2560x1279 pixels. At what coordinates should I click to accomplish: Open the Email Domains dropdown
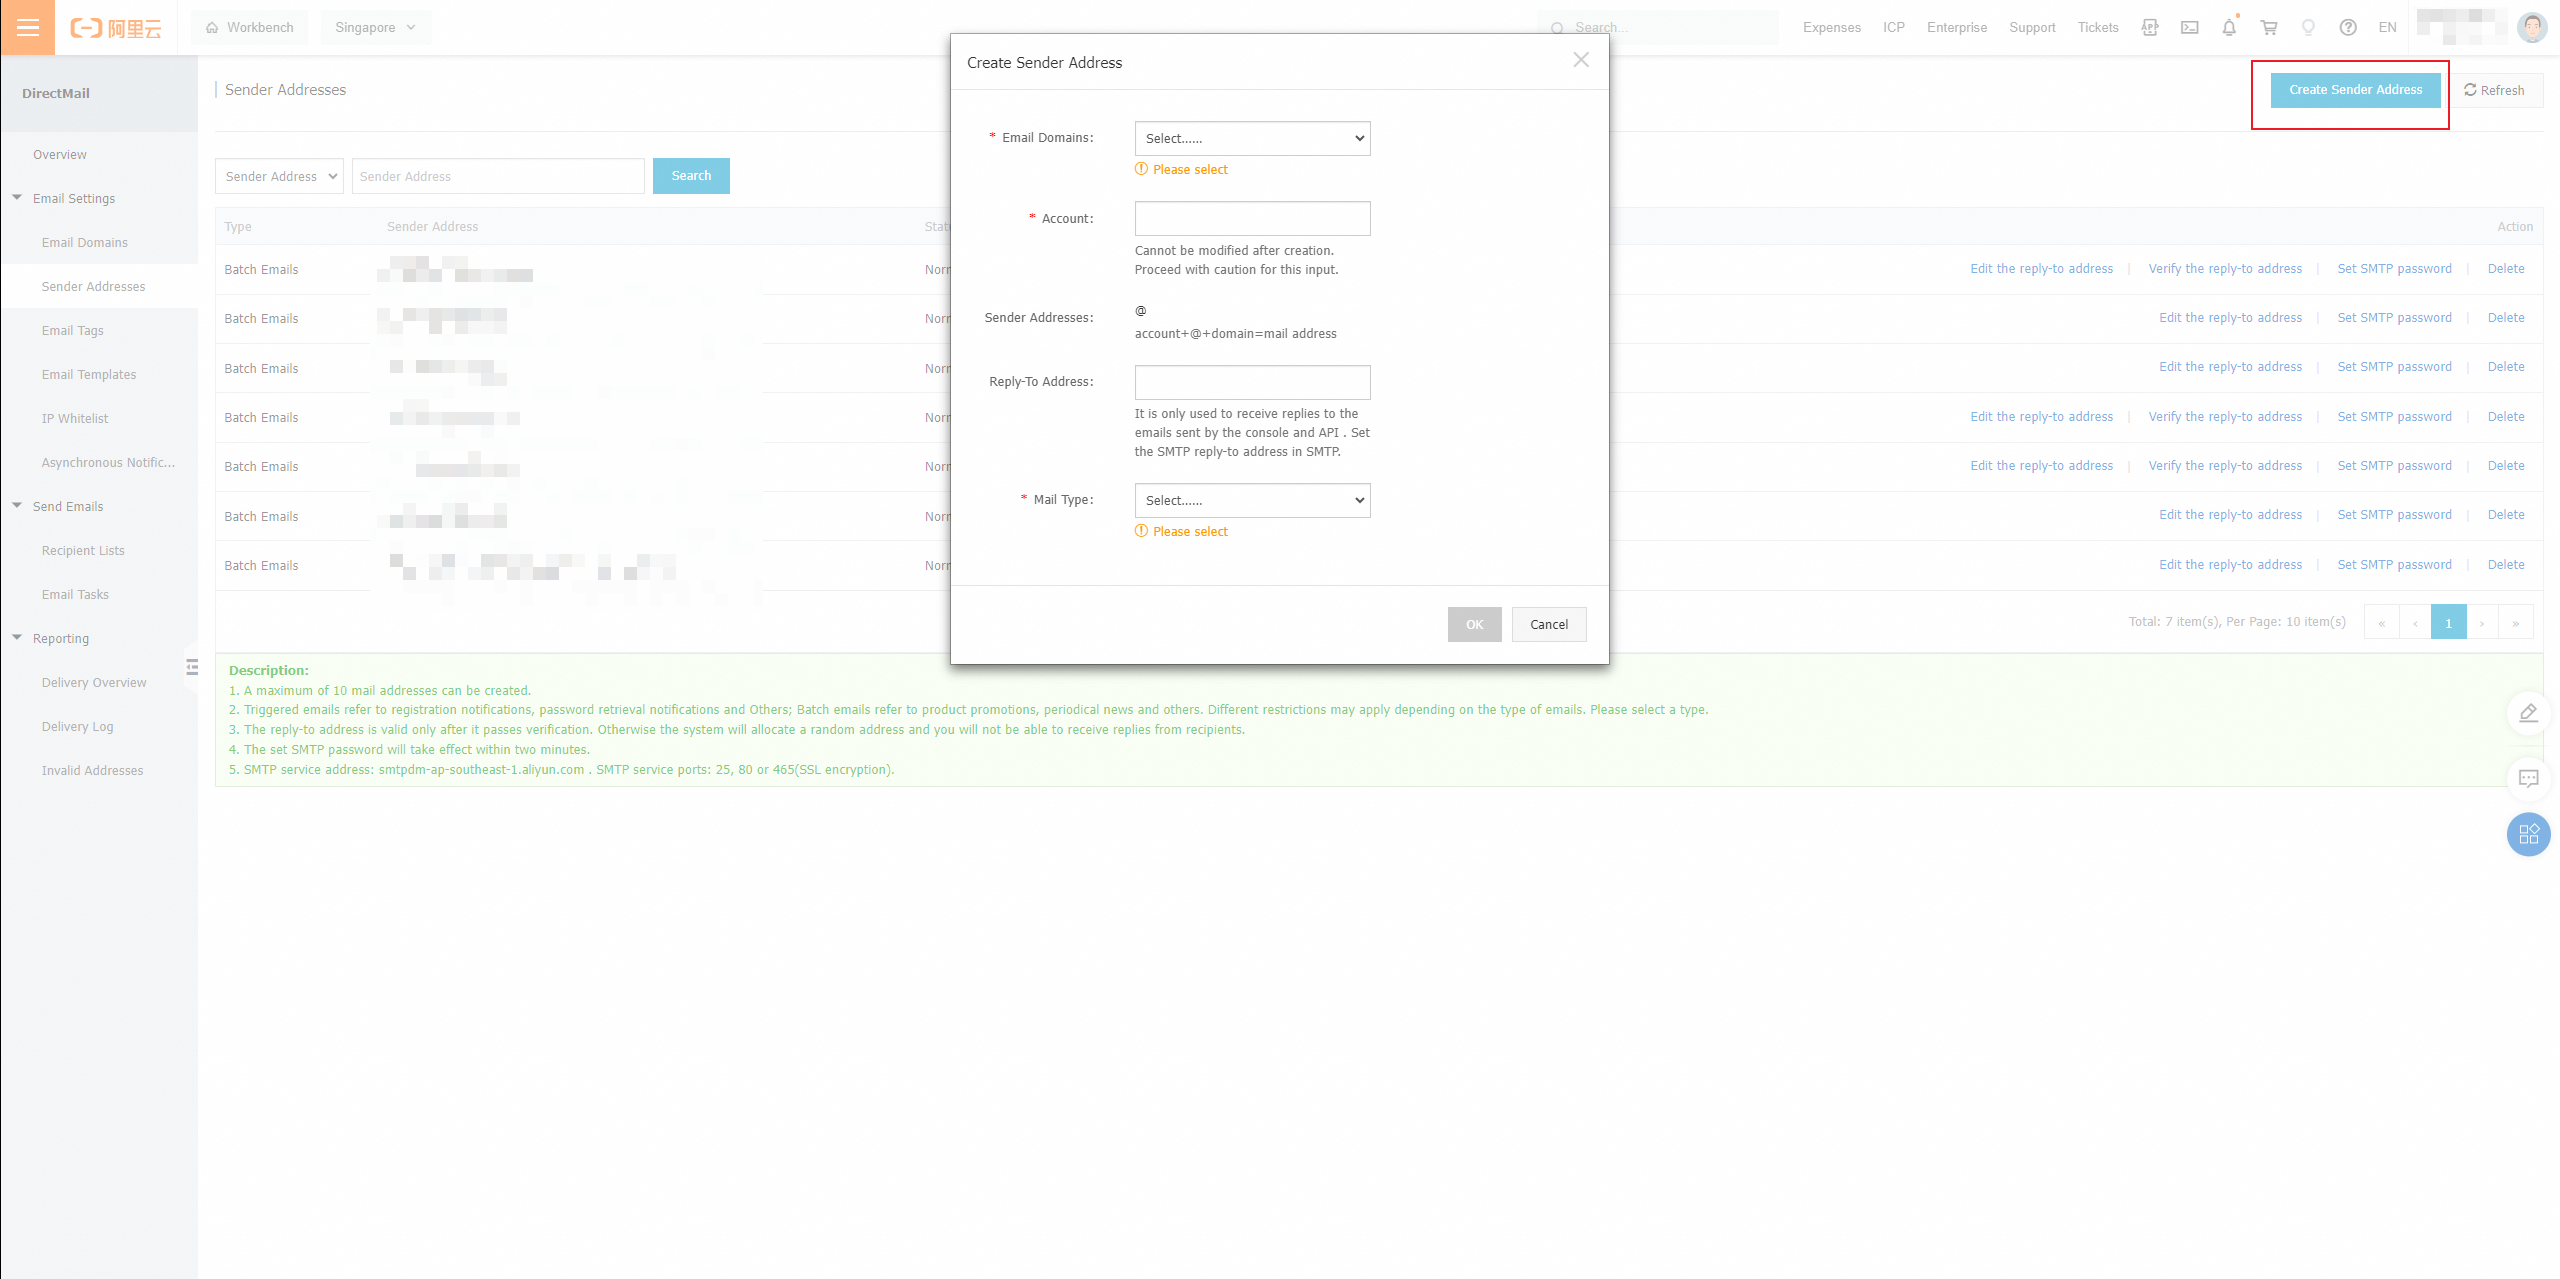click(1252, 138)
